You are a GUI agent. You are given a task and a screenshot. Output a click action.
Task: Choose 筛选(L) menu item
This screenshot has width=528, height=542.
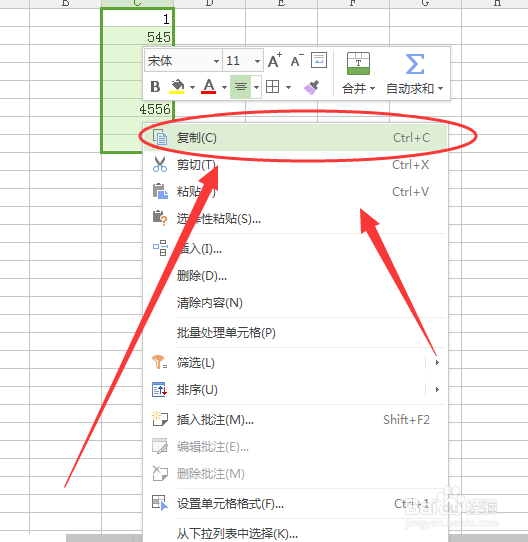pyautogui.click(x=295, y=363)
